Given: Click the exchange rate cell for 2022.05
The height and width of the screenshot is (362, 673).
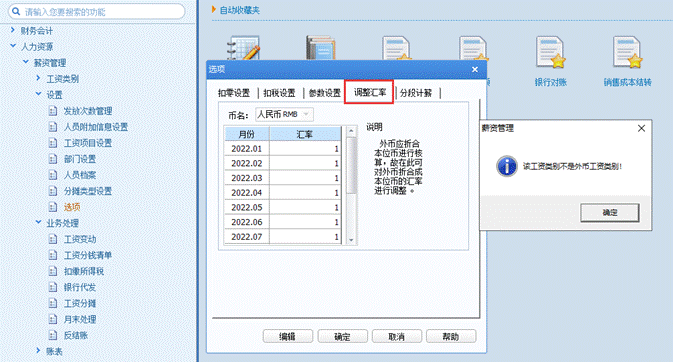Looking at the screenshot, I should (x=305, y=207).
